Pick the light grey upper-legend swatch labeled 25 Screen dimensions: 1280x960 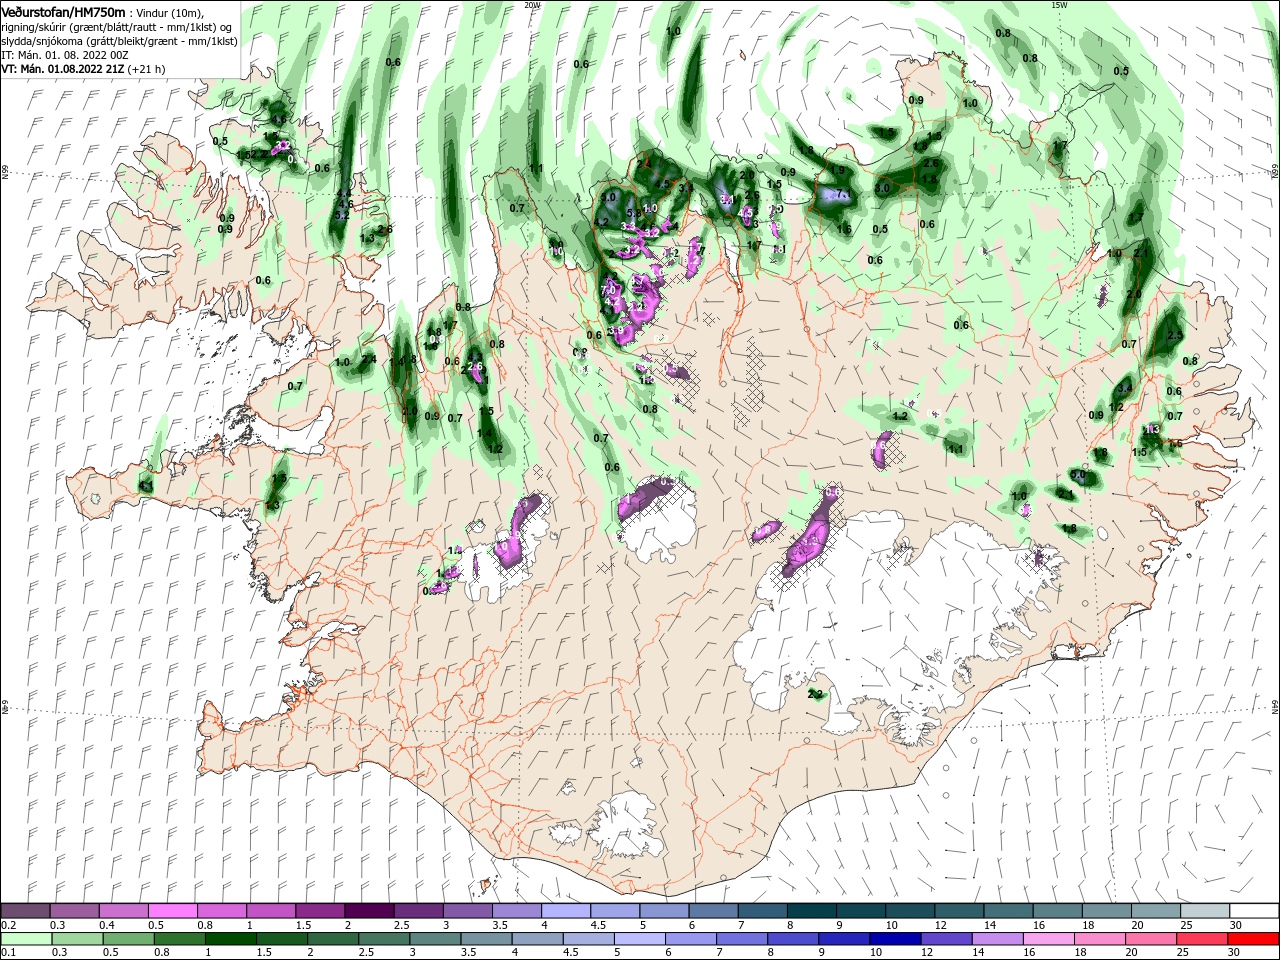1204,911
